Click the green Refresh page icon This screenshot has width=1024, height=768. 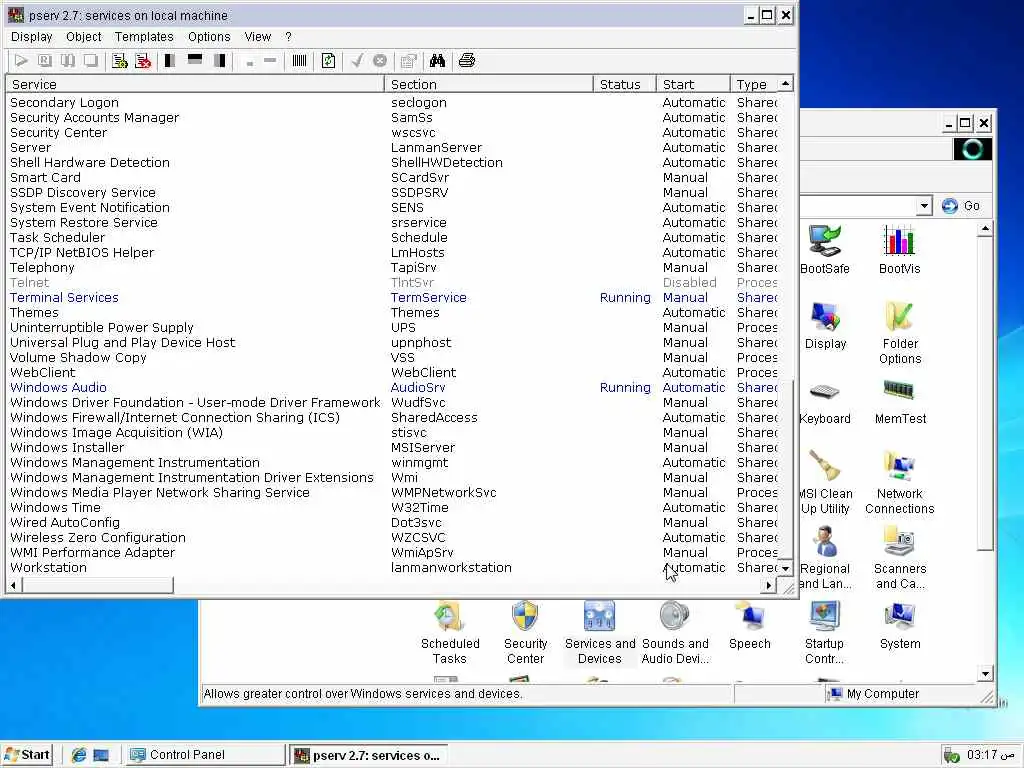[x=328, y=61]
